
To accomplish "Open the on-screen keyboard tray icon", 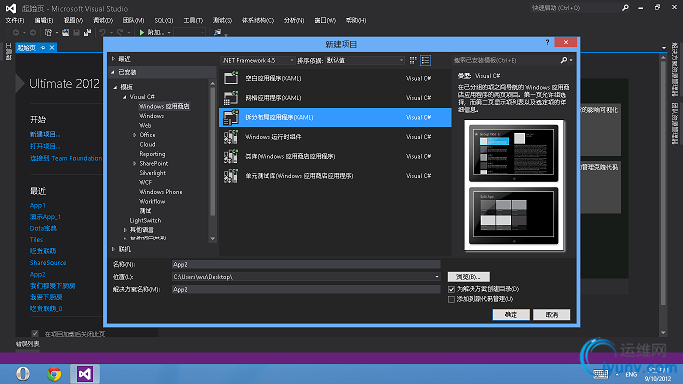I will tap(601, 374).
